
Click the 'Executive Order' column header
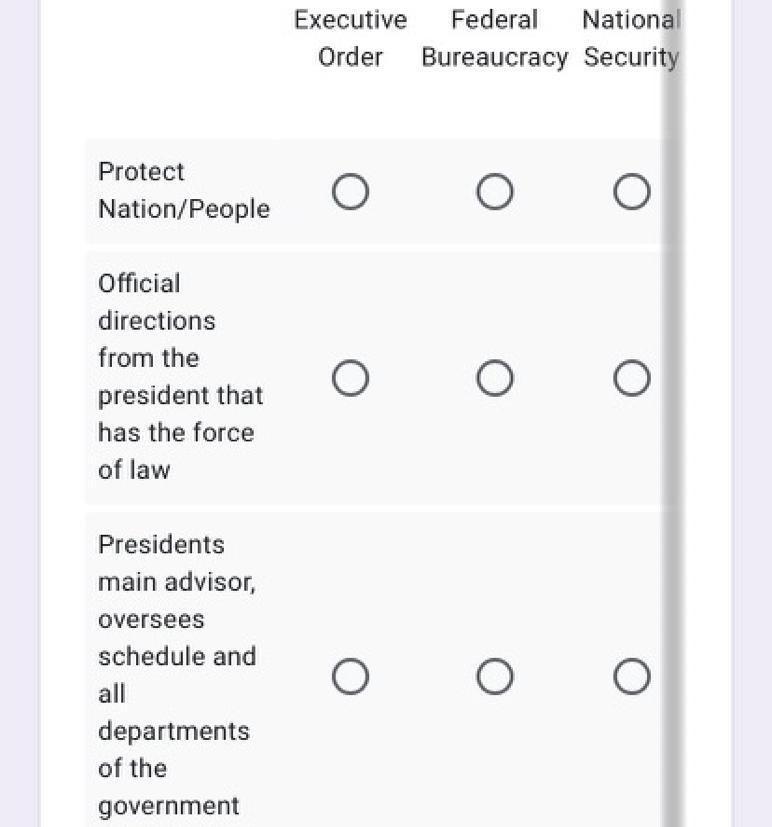pos(350,38)
